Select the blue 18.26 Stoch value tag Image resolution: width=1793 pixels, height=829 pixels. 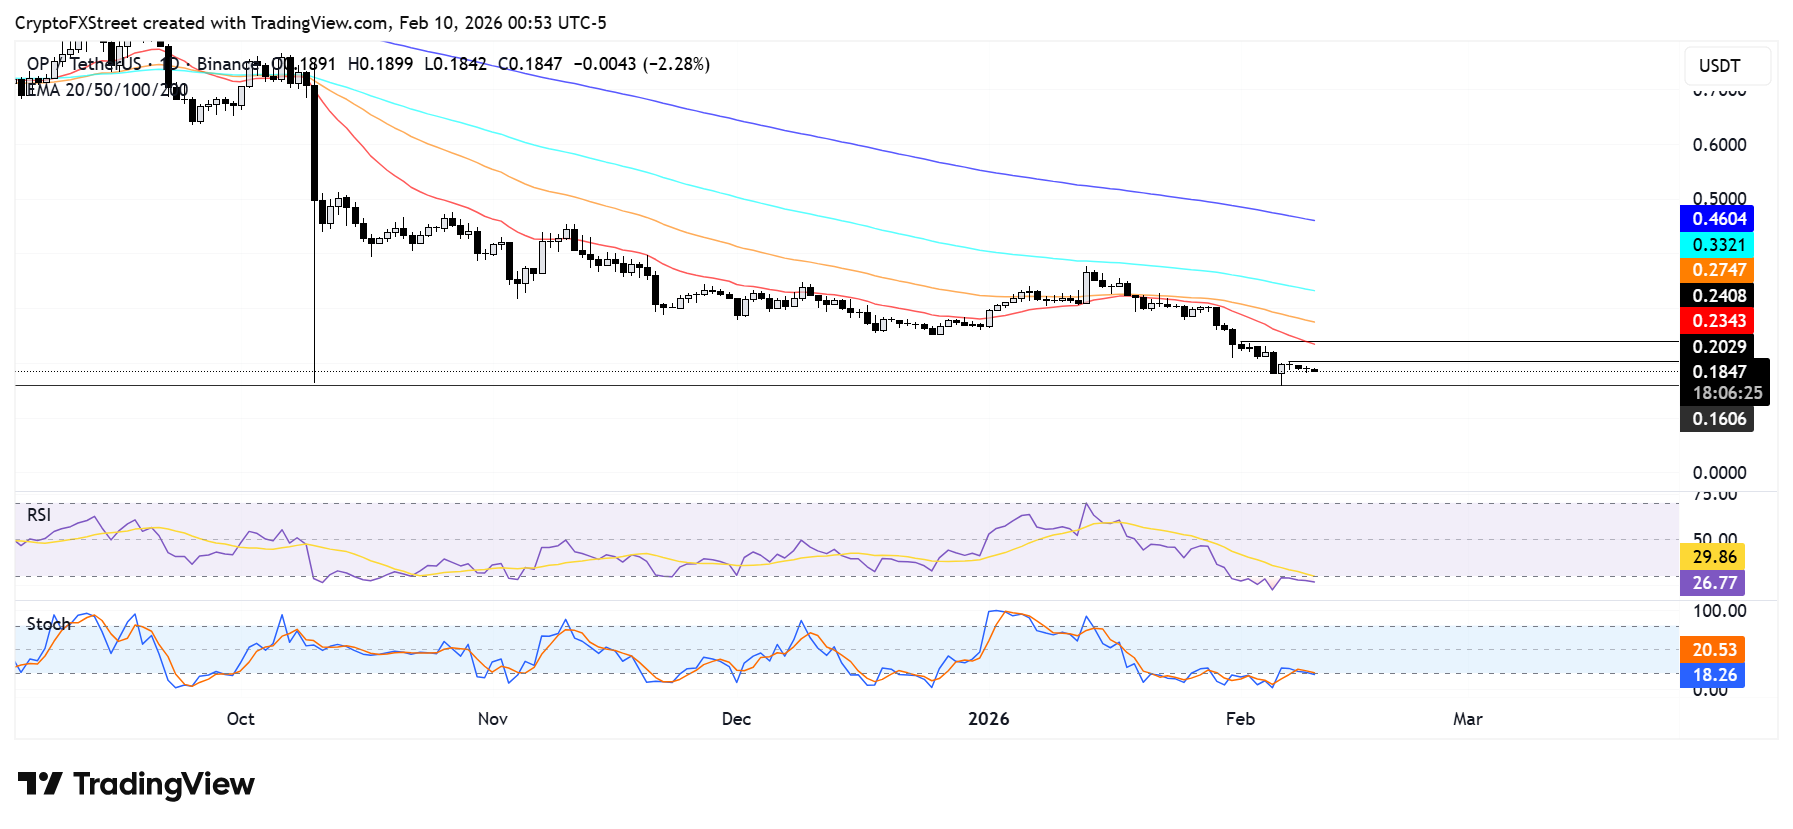[x=1713, y=675]
